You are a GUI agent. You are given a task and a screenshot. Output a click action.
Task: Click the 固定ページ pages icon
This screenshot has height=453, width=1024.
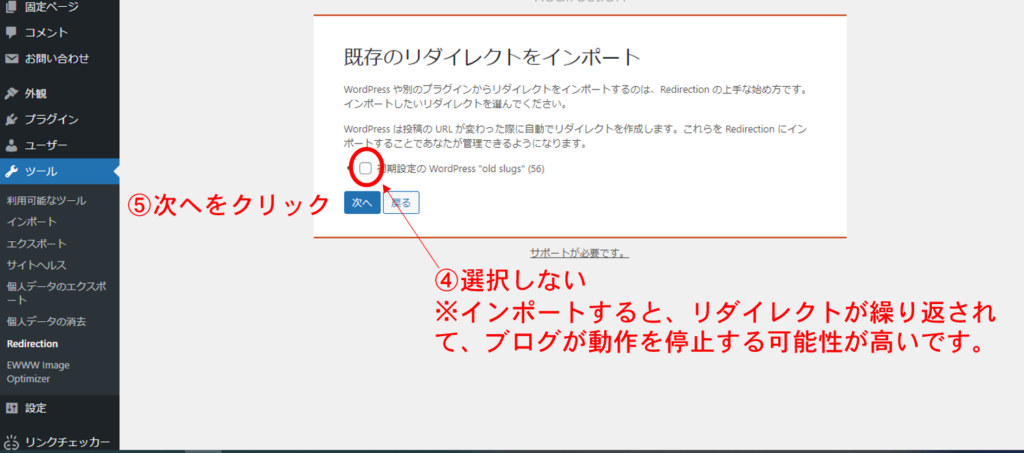(11, 7)
